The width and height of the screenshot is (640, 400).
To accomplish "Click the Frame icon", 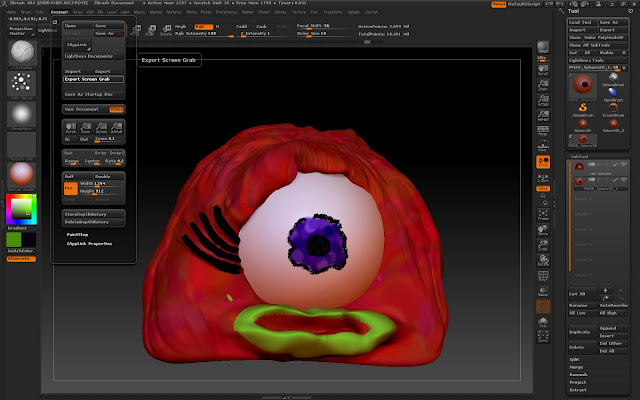I will click(543, 215).
